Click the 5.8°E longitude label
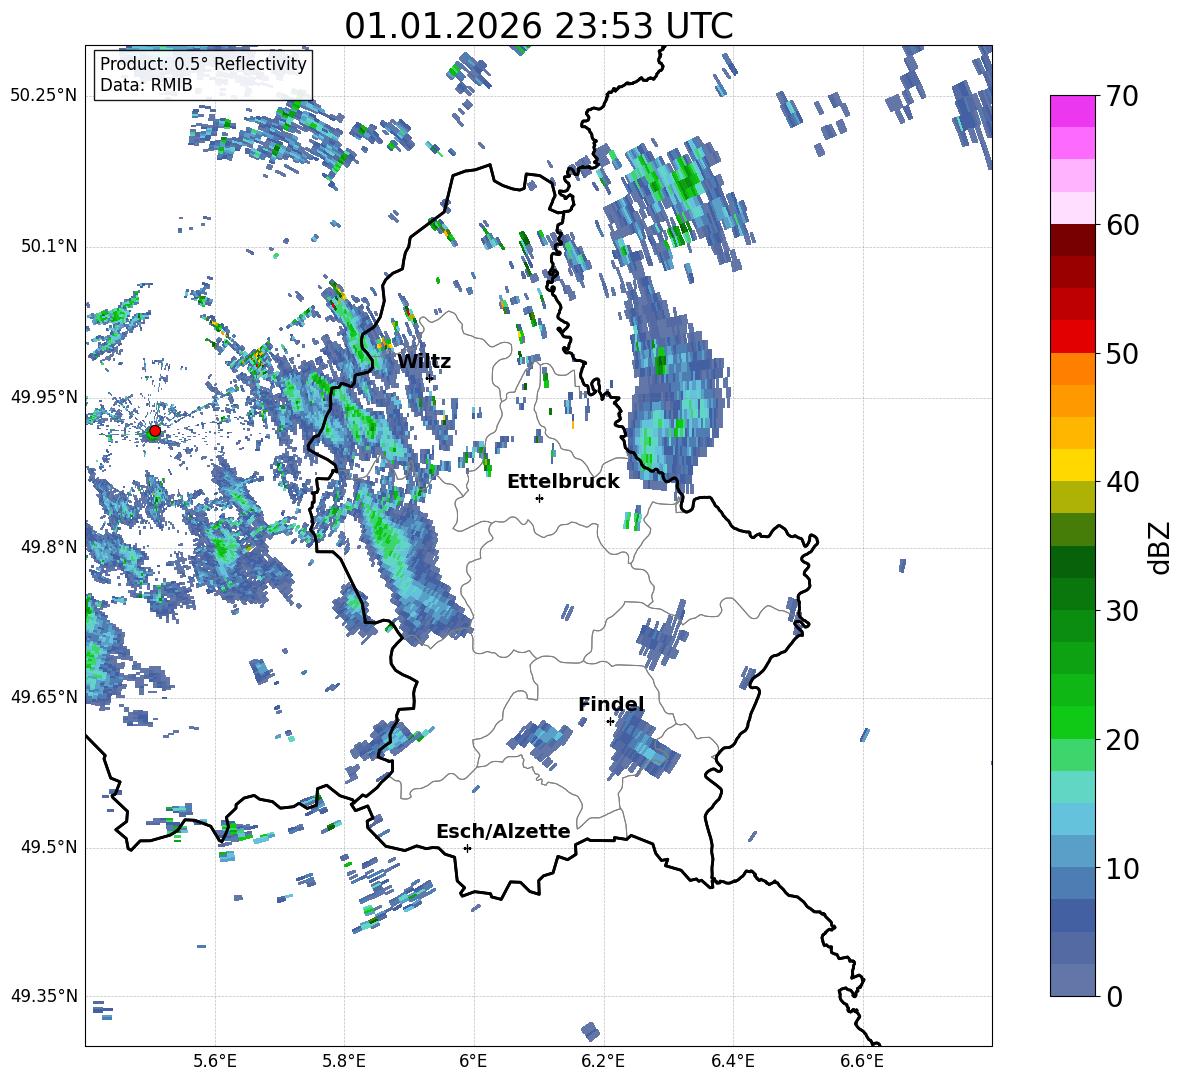This screenshot has height=1081, width=1184. tap(344, 1061)
